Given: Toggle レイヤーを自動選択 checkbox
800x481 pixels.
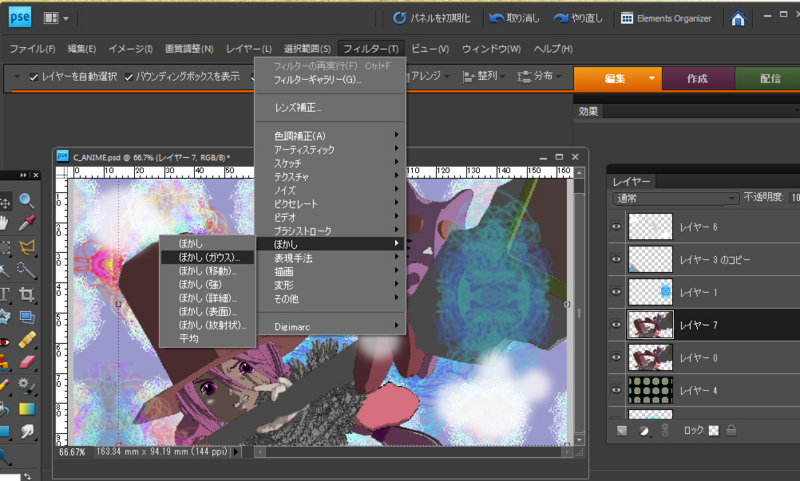Looking at the screenshot, I should (34, 77).
